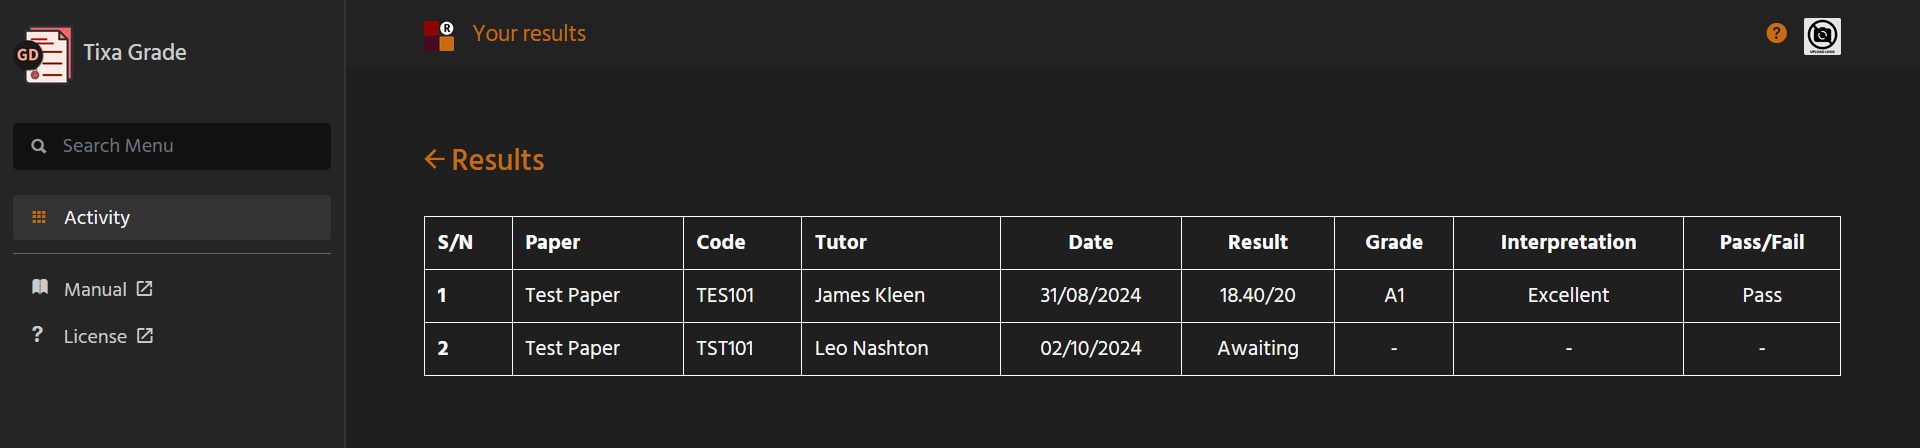Open the Activity menu item
This screenshot has width=1920, height=448.
[172, 217]
